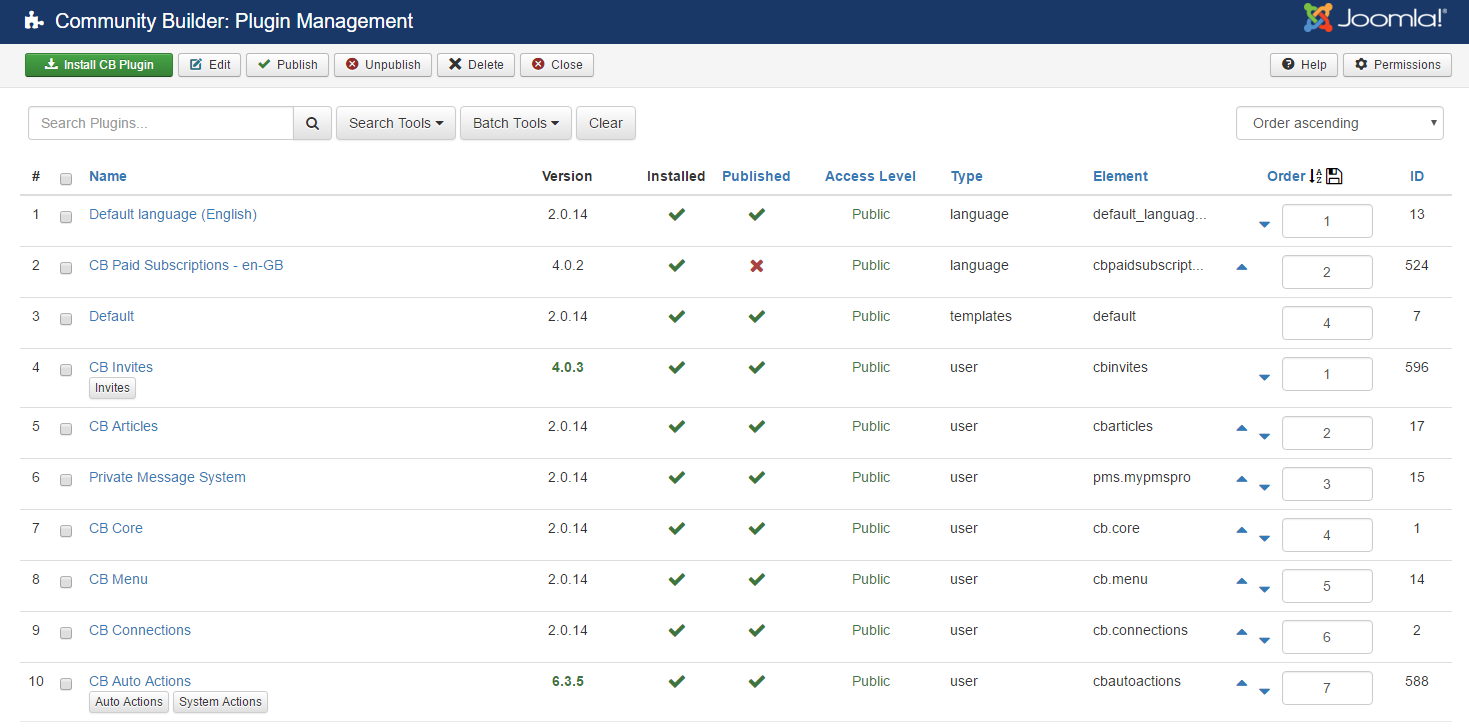
Task: Check the select-all checkbox in header
Action: (66, 180)
